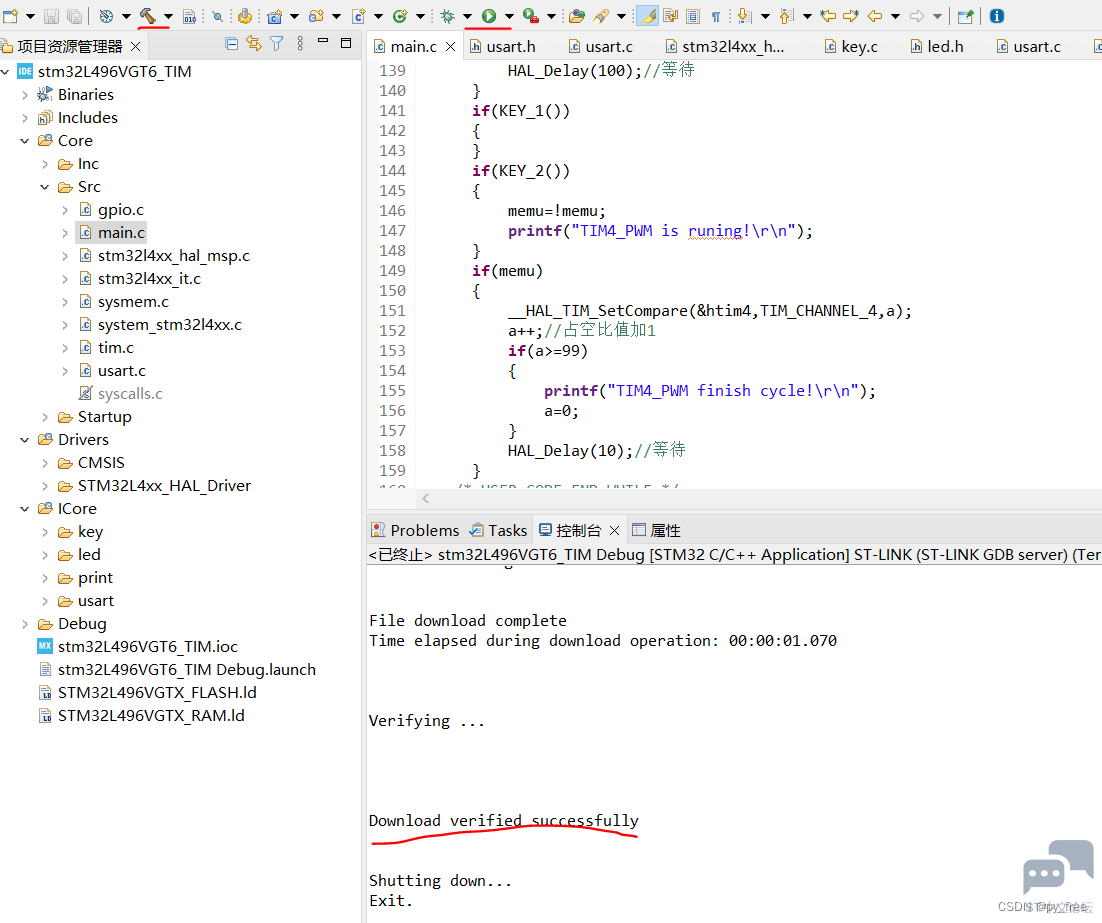Switch to stm32l4xx_h... editor tab
This screenshot has height=923, width=1102.
pyautogui.click(x=725, y=46)
